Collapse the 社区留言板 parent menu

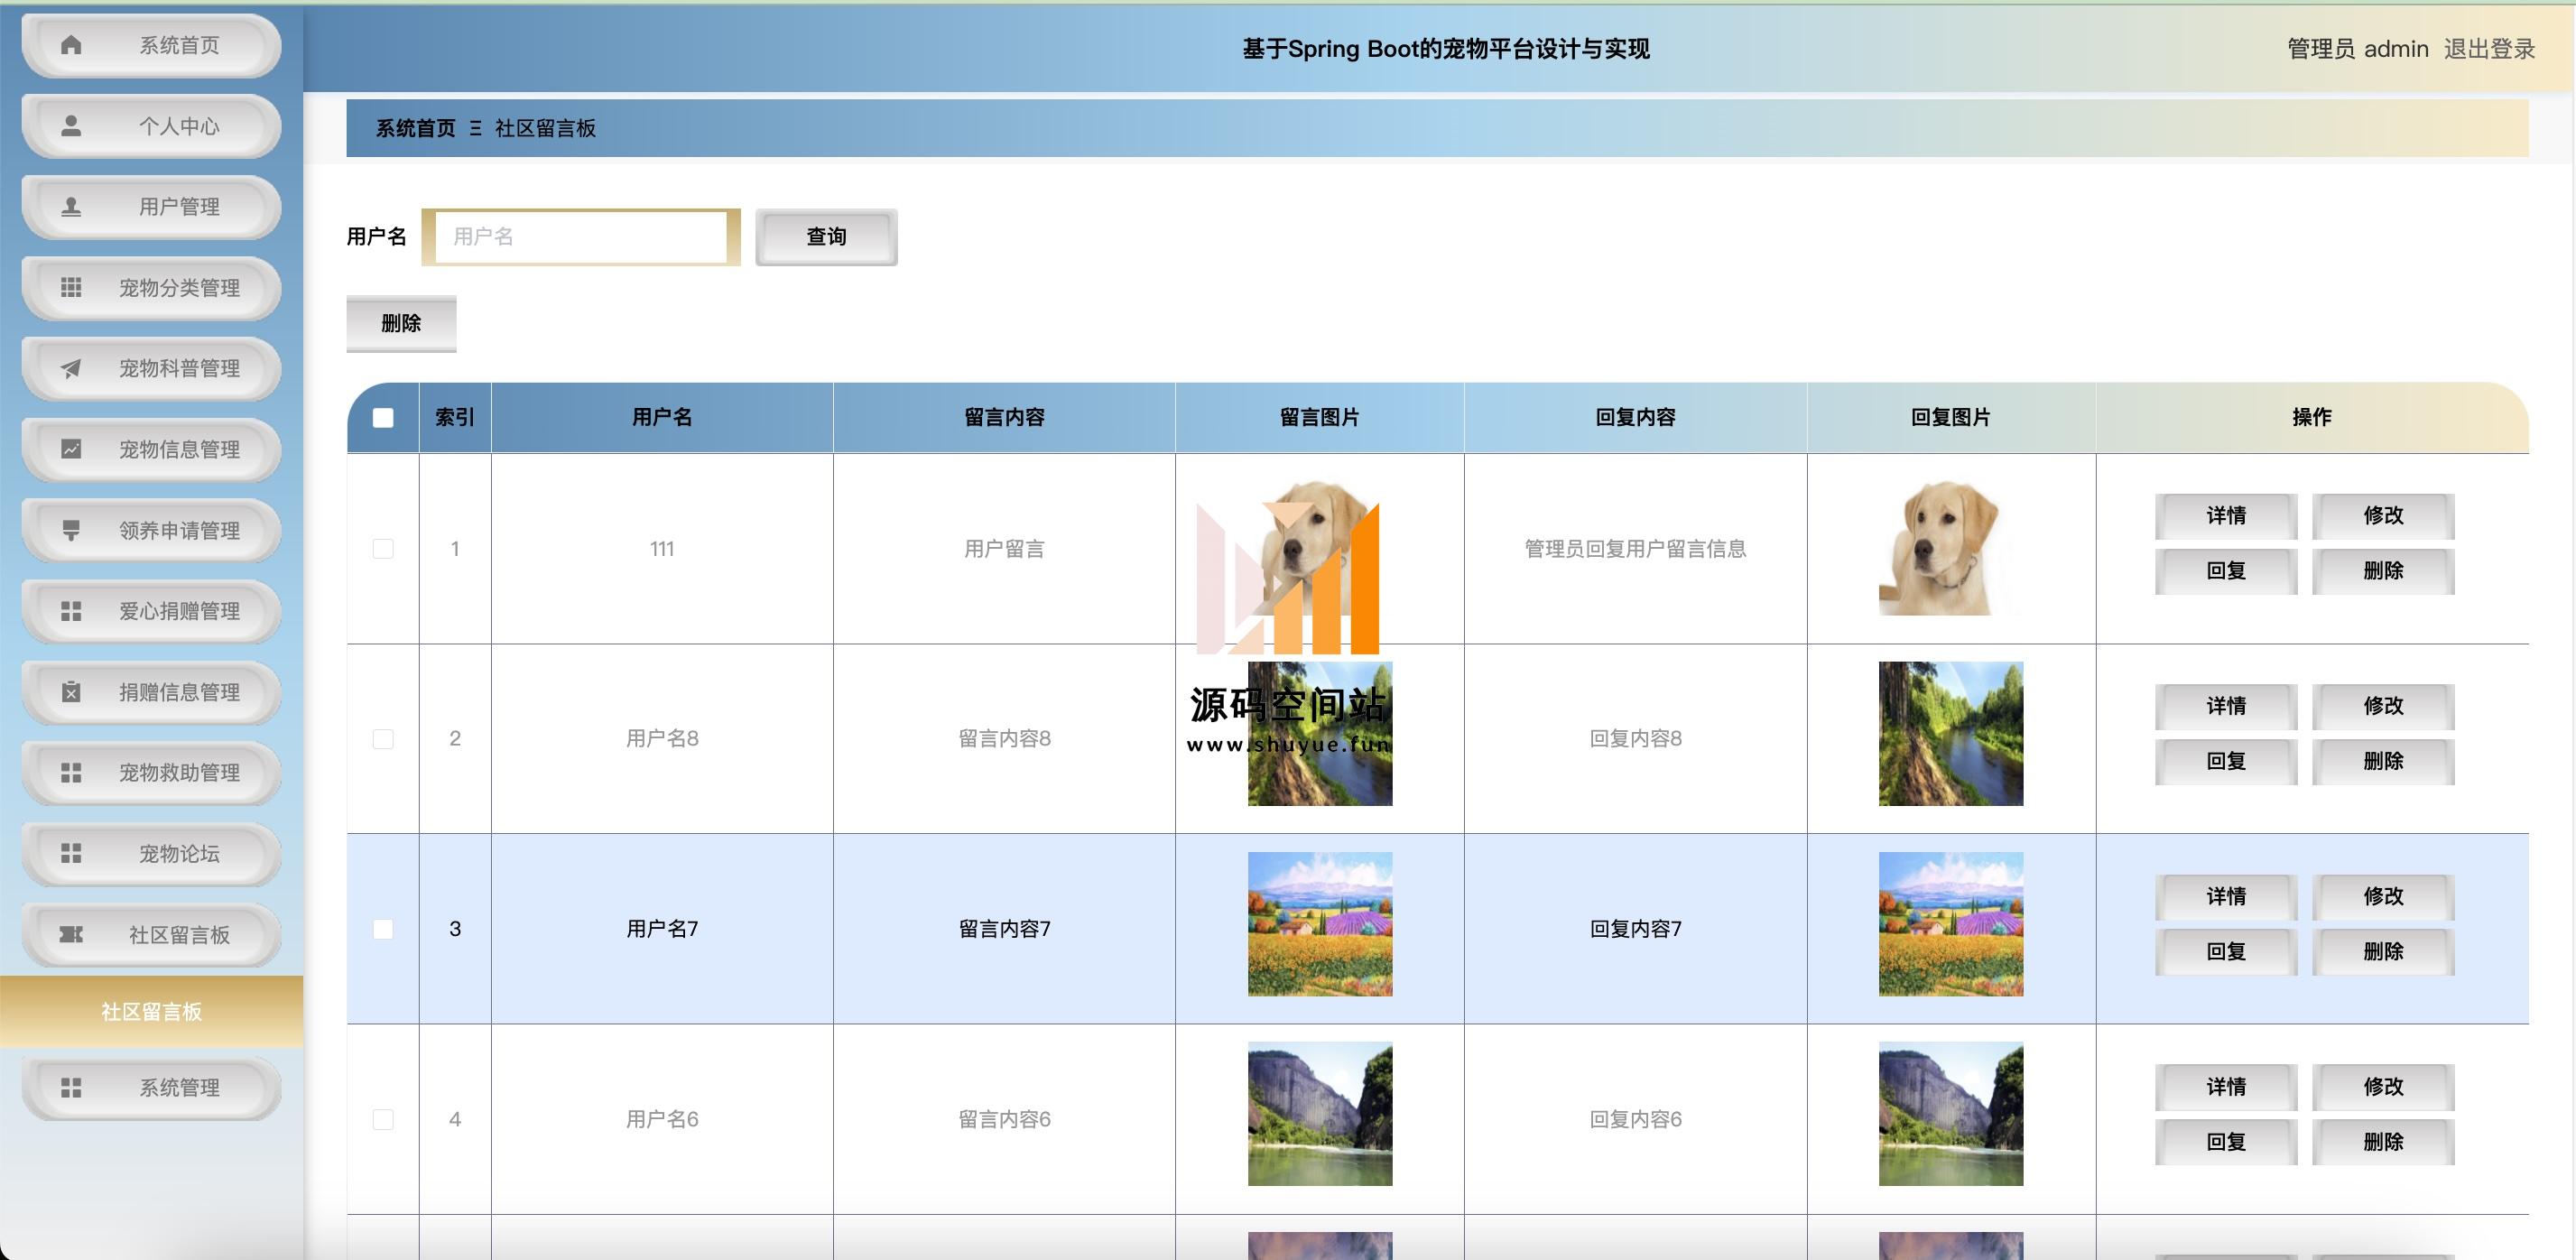coord(151,934)
